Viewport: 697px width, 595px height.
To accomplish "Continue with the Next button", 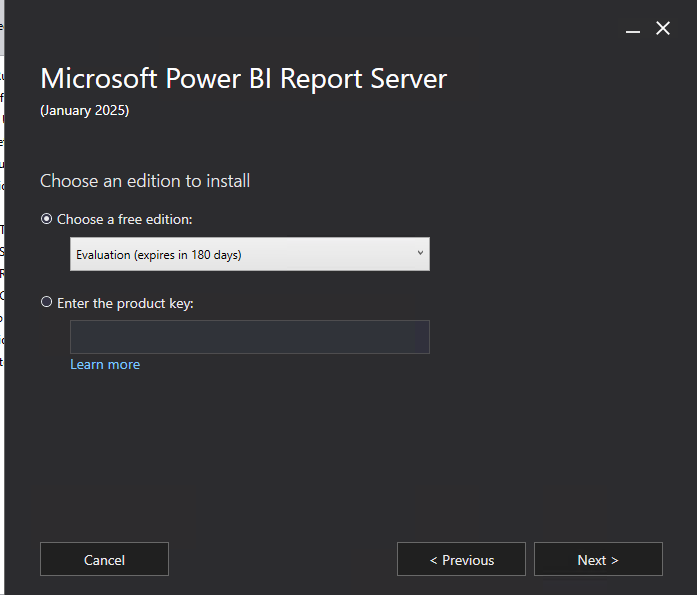I will point(598,559).
